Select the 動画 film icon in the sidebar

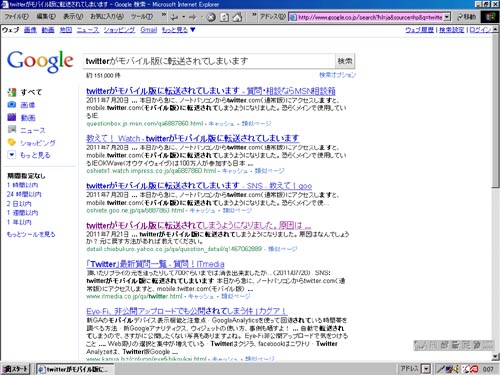[12, 117]
